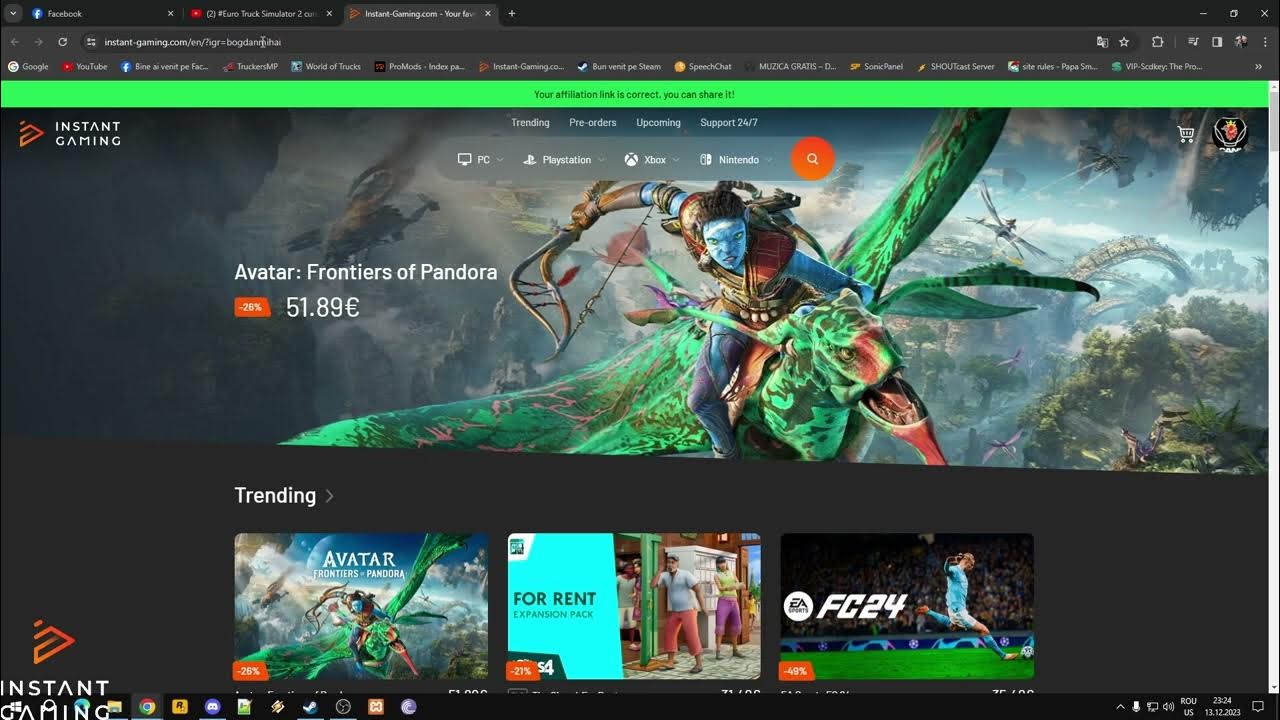Expand the Nintendo platform dropdown
Screen dimensions: 1280x720
pyautogui.click(x=736, y=160)
